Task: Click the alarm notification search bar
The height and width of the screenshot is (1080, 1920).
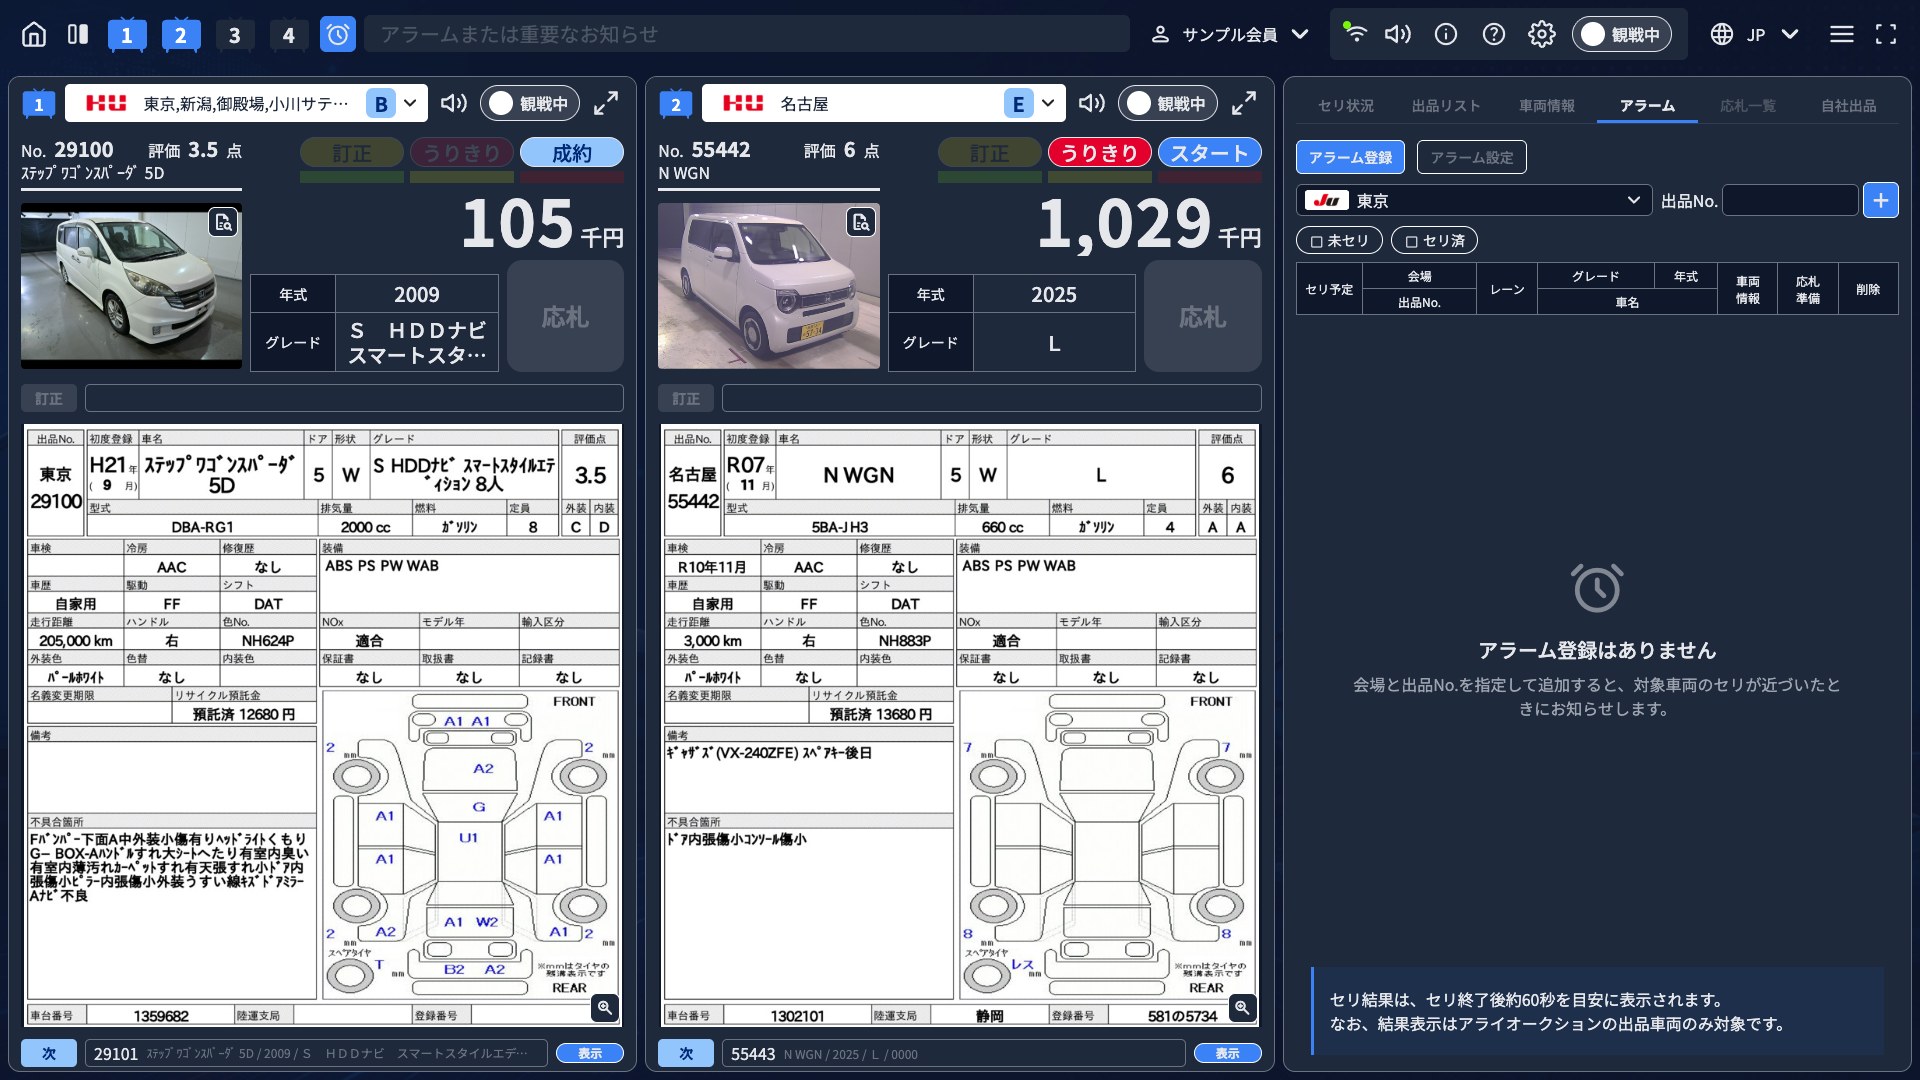Action: [746, 34]
